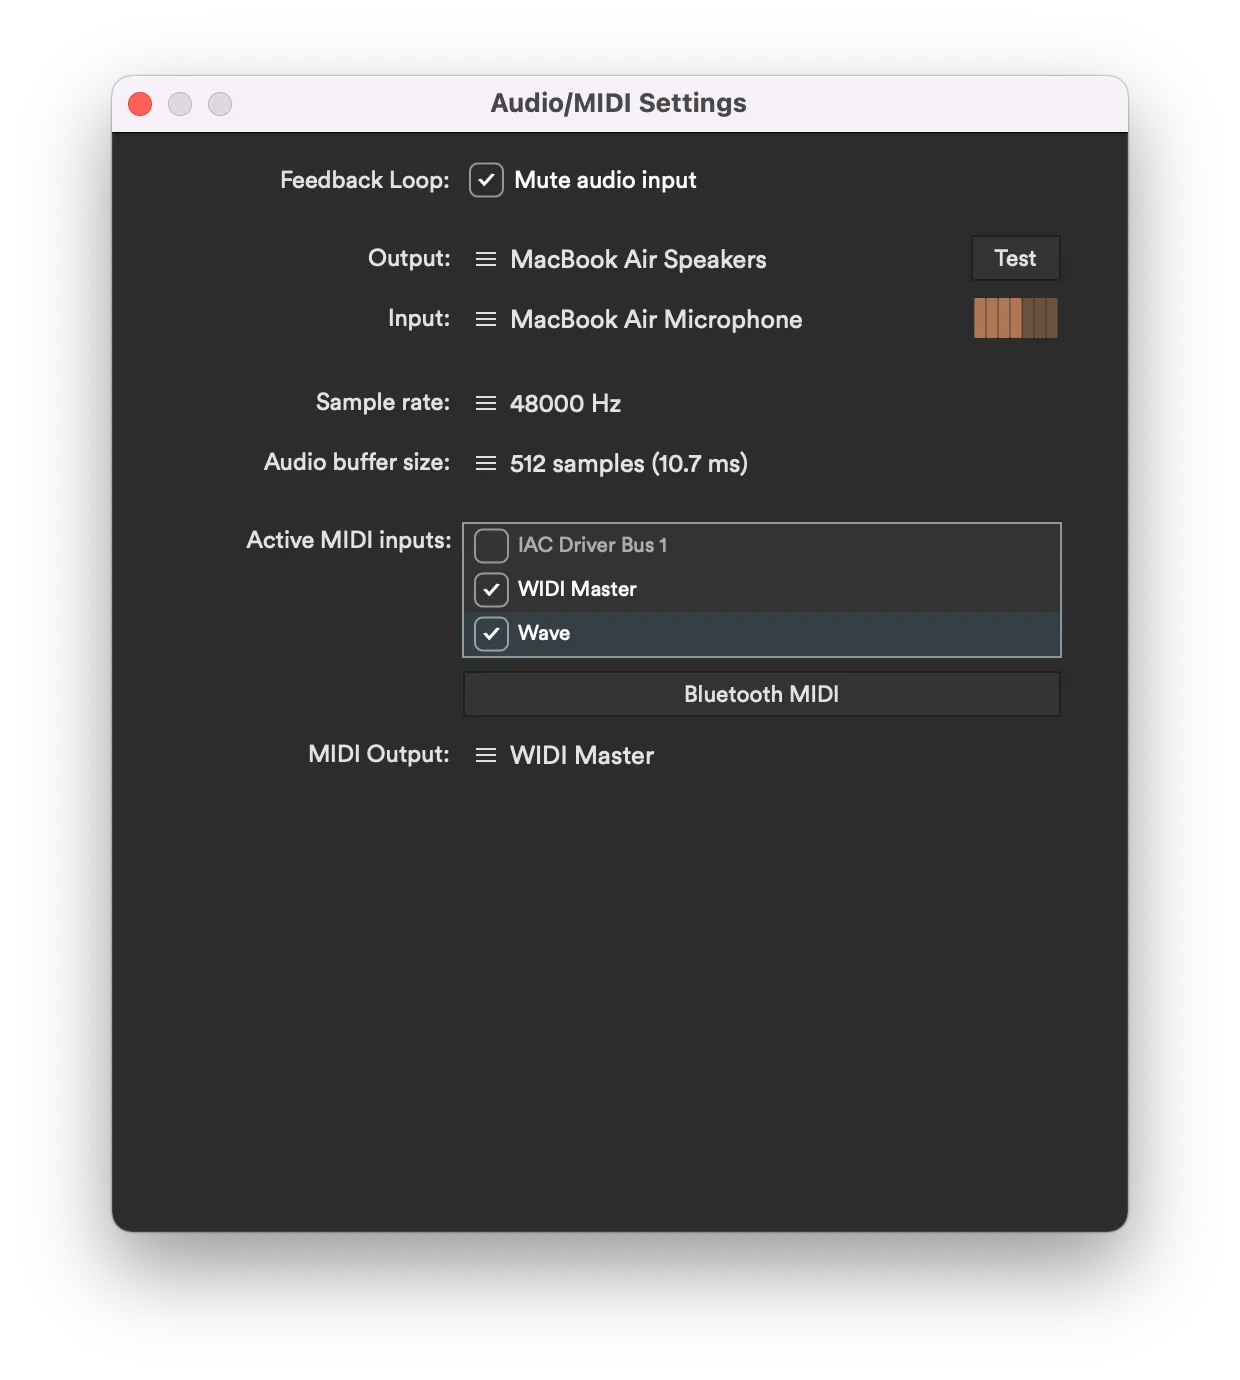Open the MacBook Air Speakers output dropdown

click(638, 259)
